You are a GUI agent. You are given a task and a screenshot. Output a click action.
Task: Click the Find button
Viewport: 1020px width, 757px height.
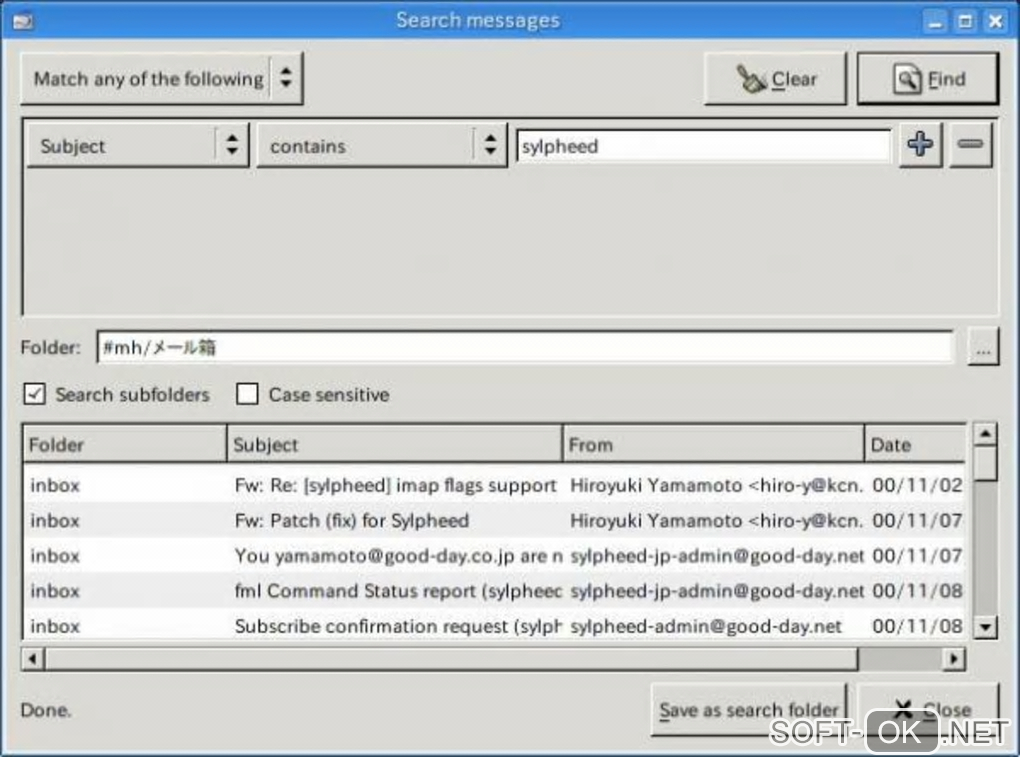click(928, 79)
